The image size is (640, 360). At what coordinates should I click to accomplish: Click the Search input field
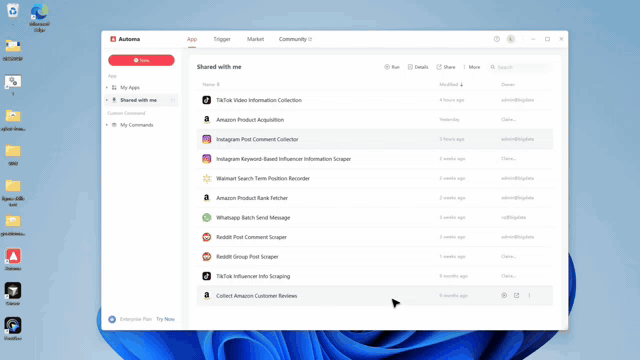[x=521, y=67]
